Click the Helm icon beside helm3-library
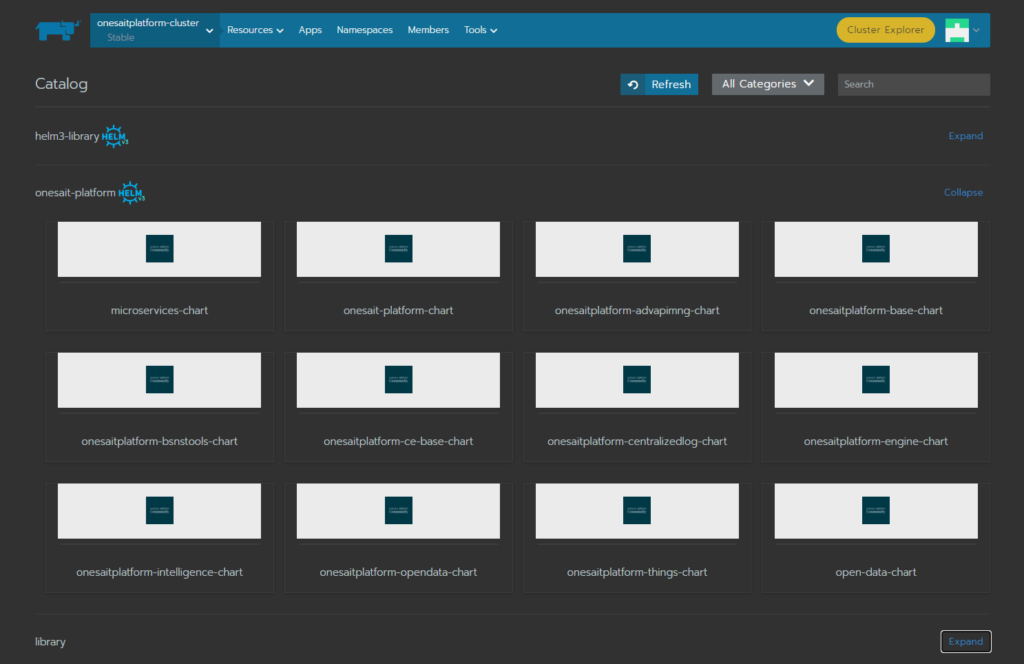1024x664 pixels. tap(115, 136)
